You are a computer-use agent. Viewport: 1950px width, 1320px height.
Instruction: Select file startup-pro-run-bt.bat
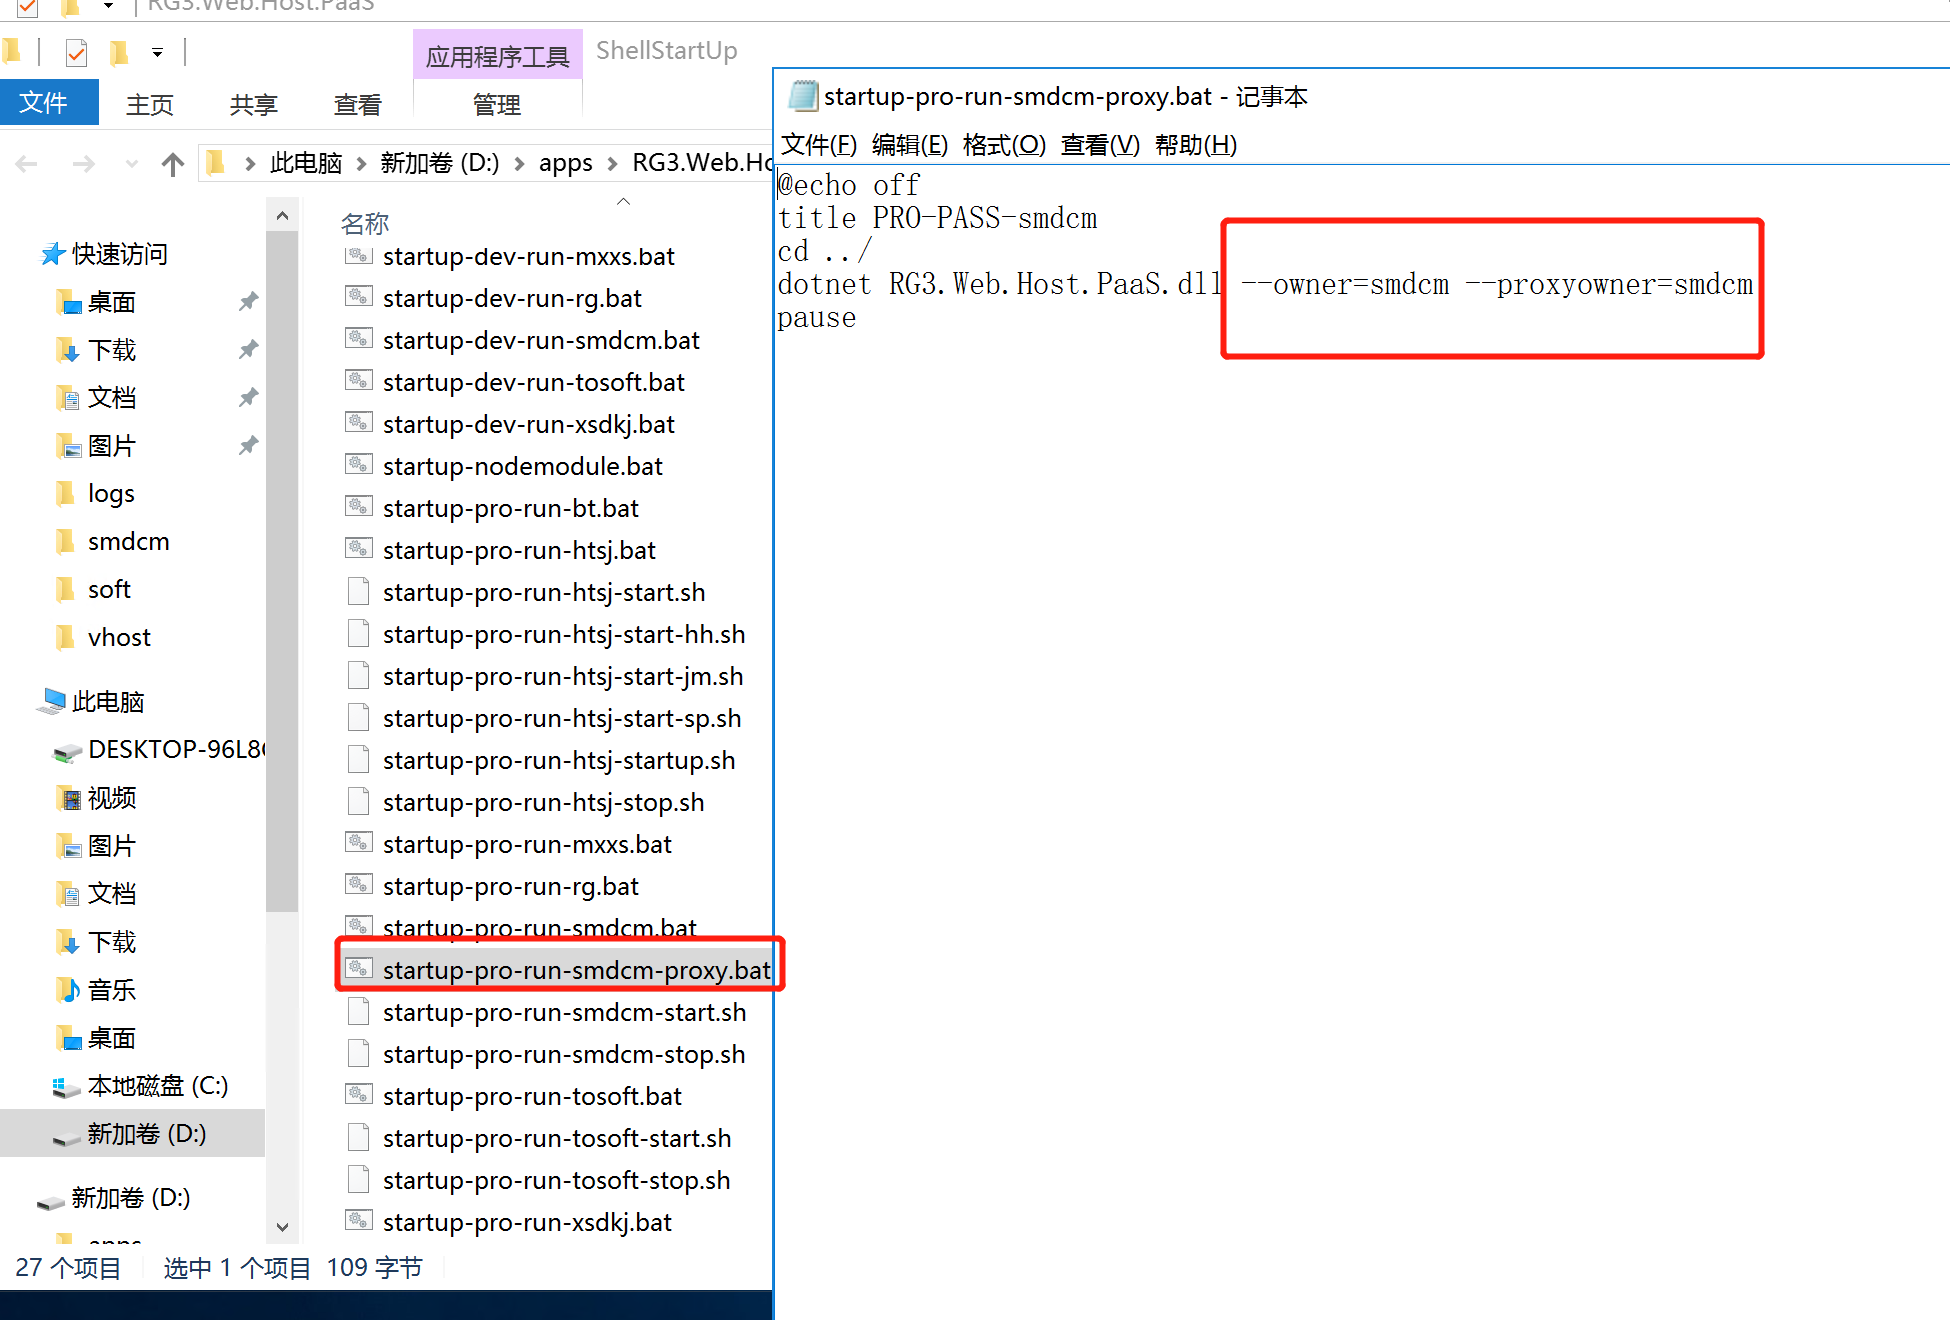510,508
